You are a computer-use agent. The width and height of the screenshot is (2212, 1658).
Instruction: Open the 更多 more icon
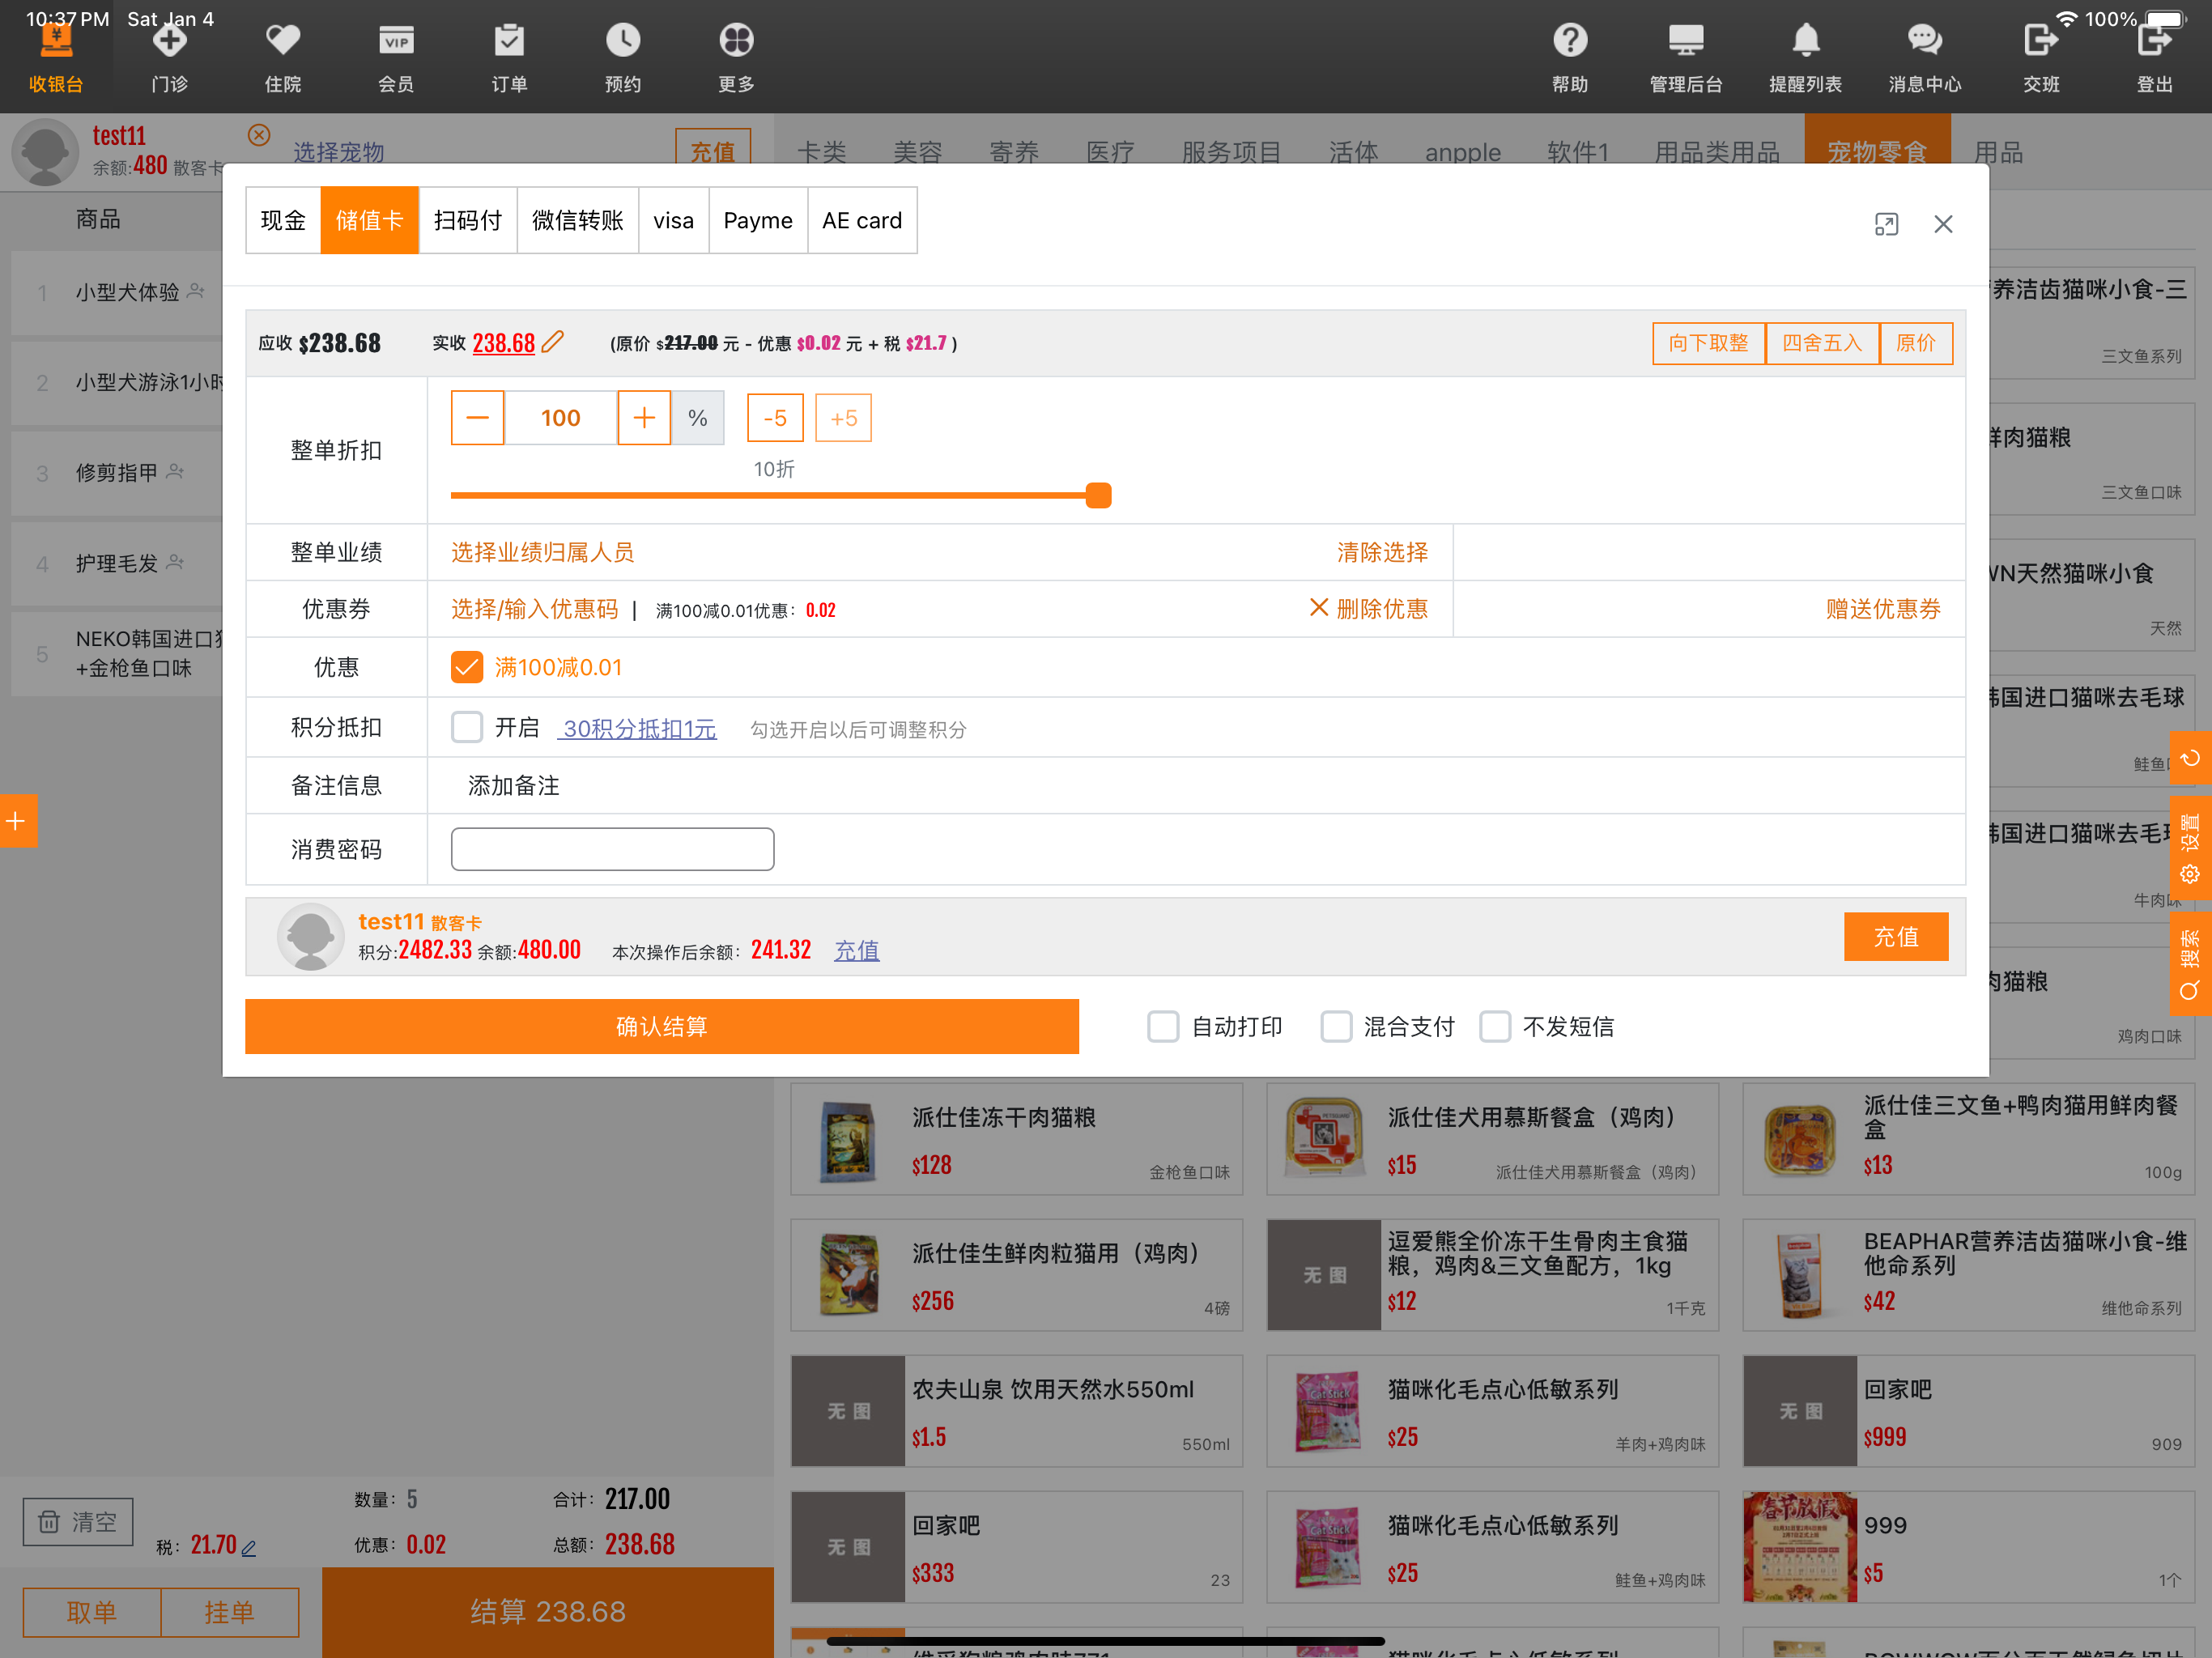pos(736,57)
